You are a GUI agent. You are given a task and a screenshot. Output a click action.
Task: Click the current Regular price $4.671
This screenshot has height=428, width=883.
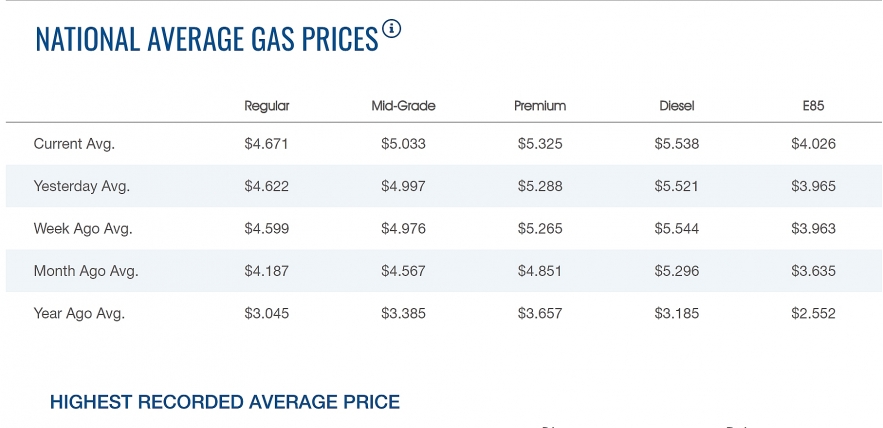267,144
